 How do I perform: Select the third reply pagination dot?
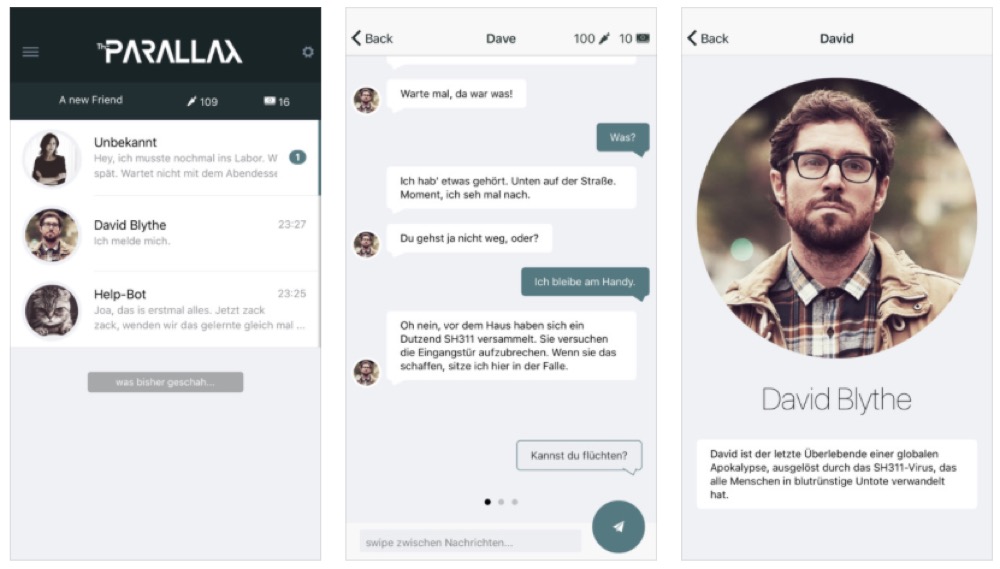click(x=515, y=502)
